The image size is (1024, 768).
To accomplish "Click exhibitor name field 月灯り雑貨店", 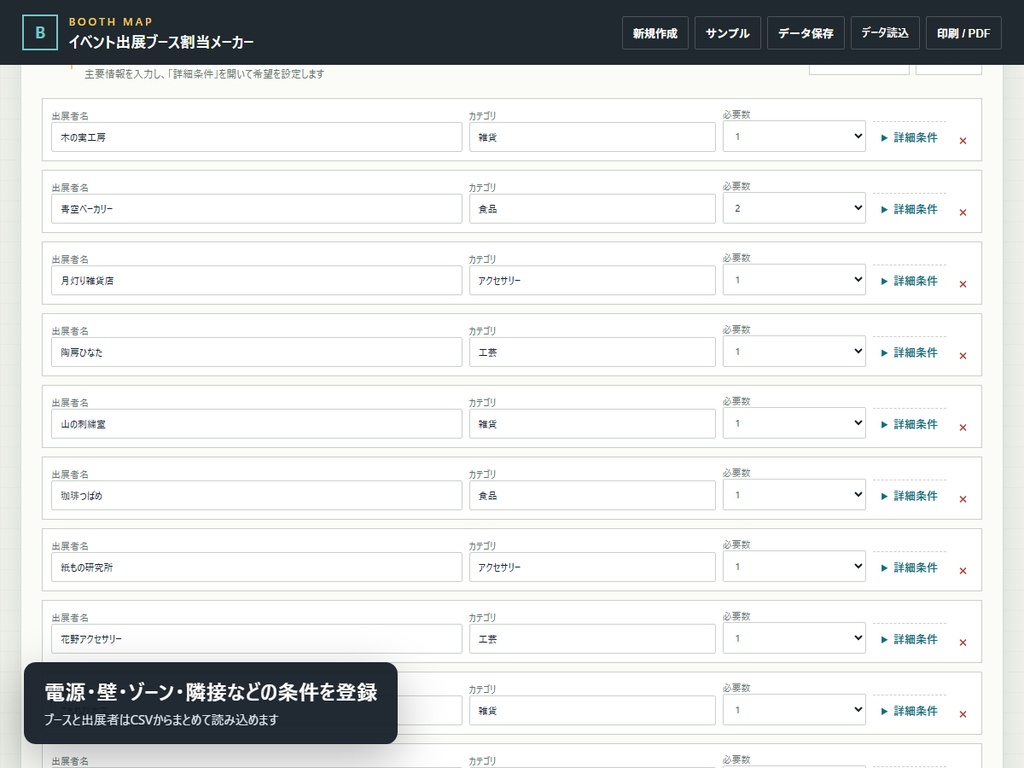I will [x=257, y=281].
